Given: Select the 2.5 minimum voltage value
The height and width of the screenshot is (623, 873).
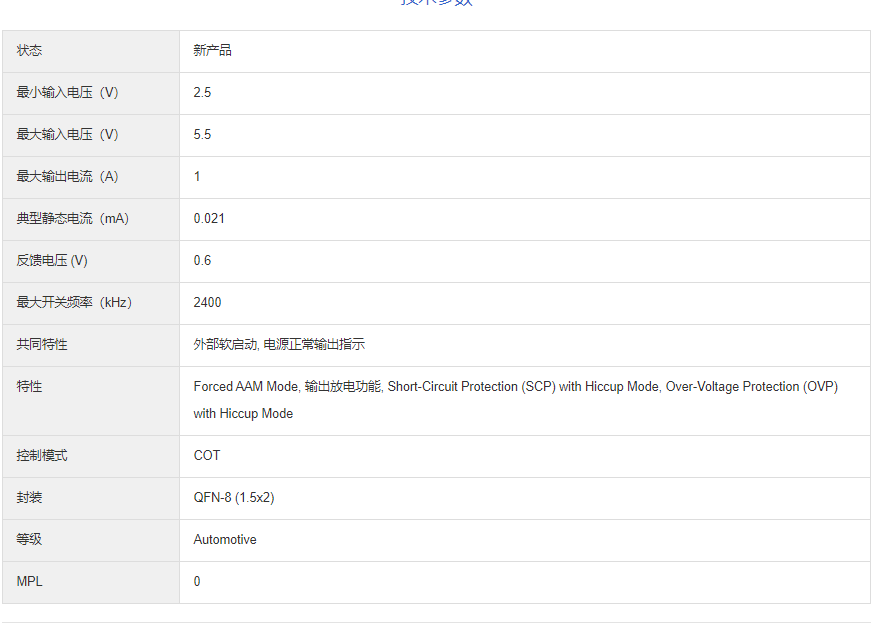Looking at the screenshot, I should 202,92.
